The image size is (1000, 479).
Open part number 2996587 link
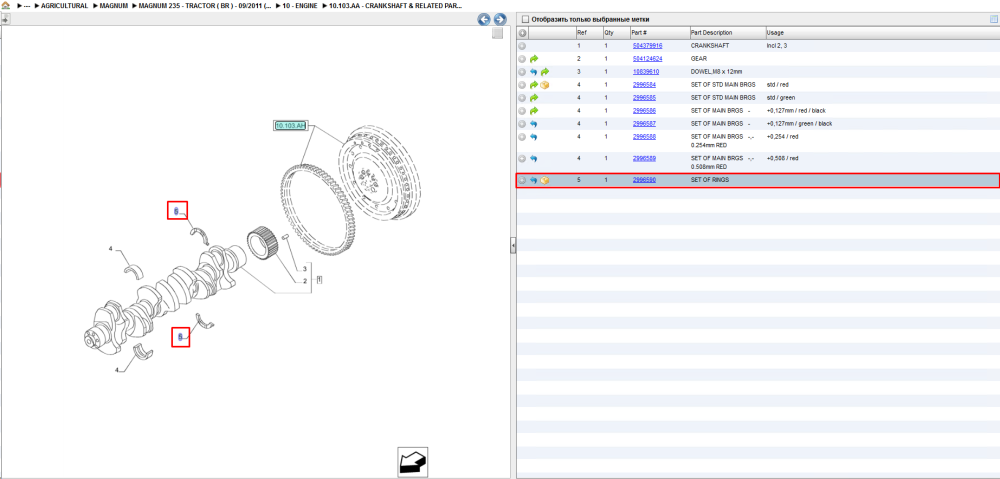point(644,124)
